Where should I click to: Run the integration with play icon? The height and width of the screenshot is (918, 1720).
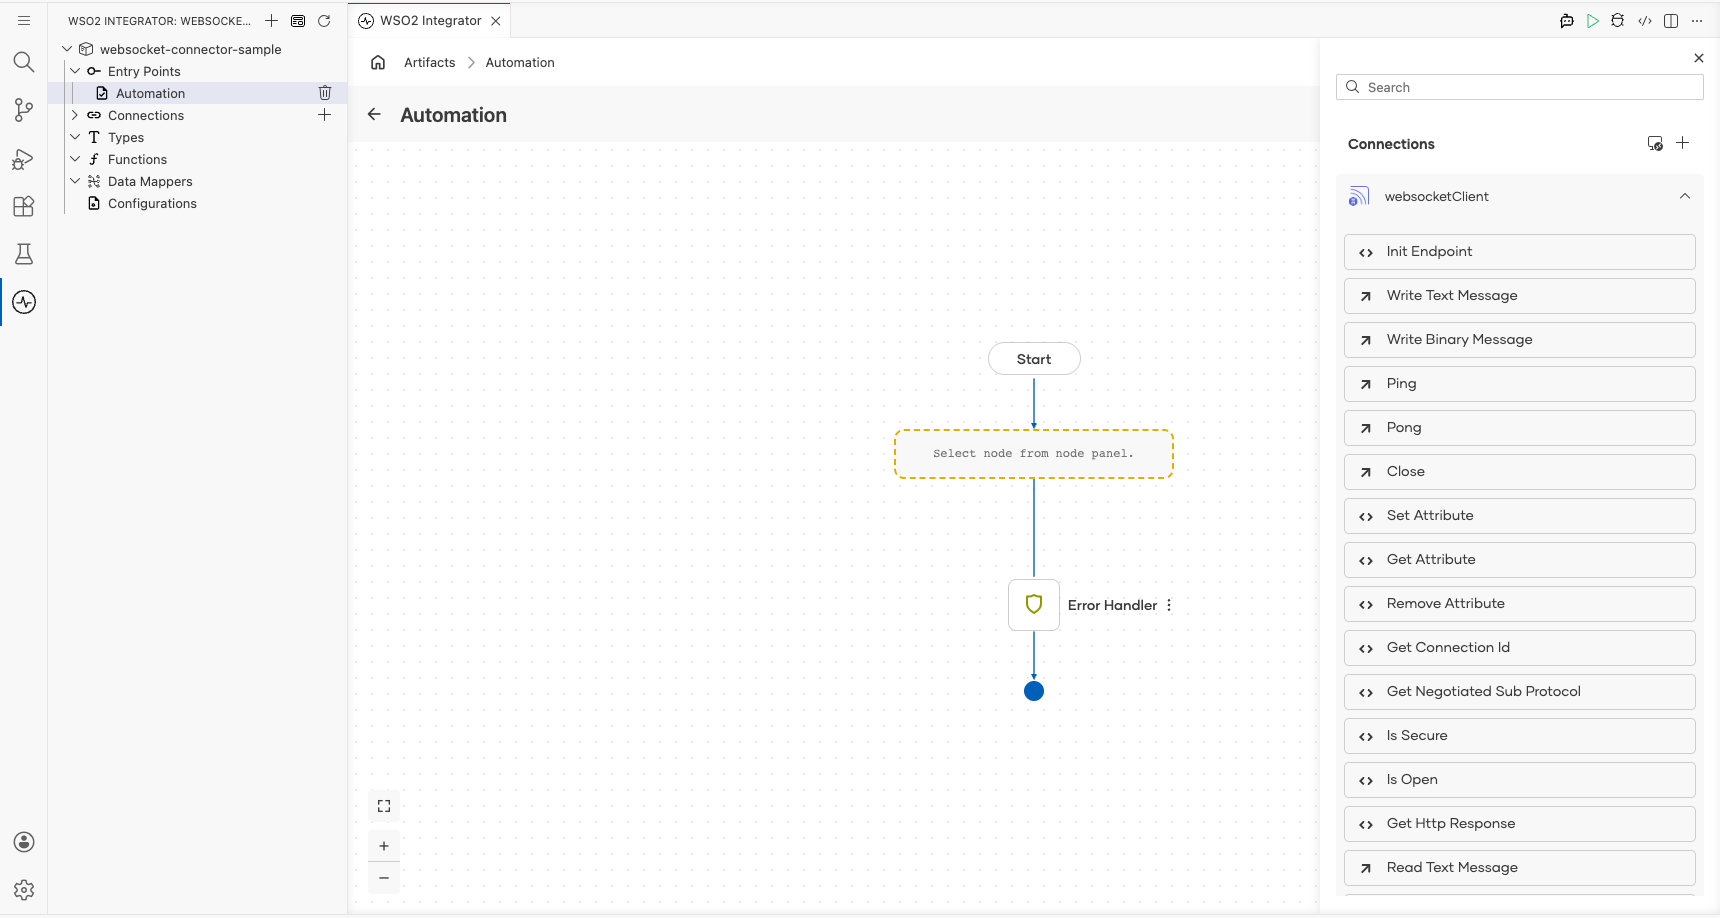point(1593,21)
